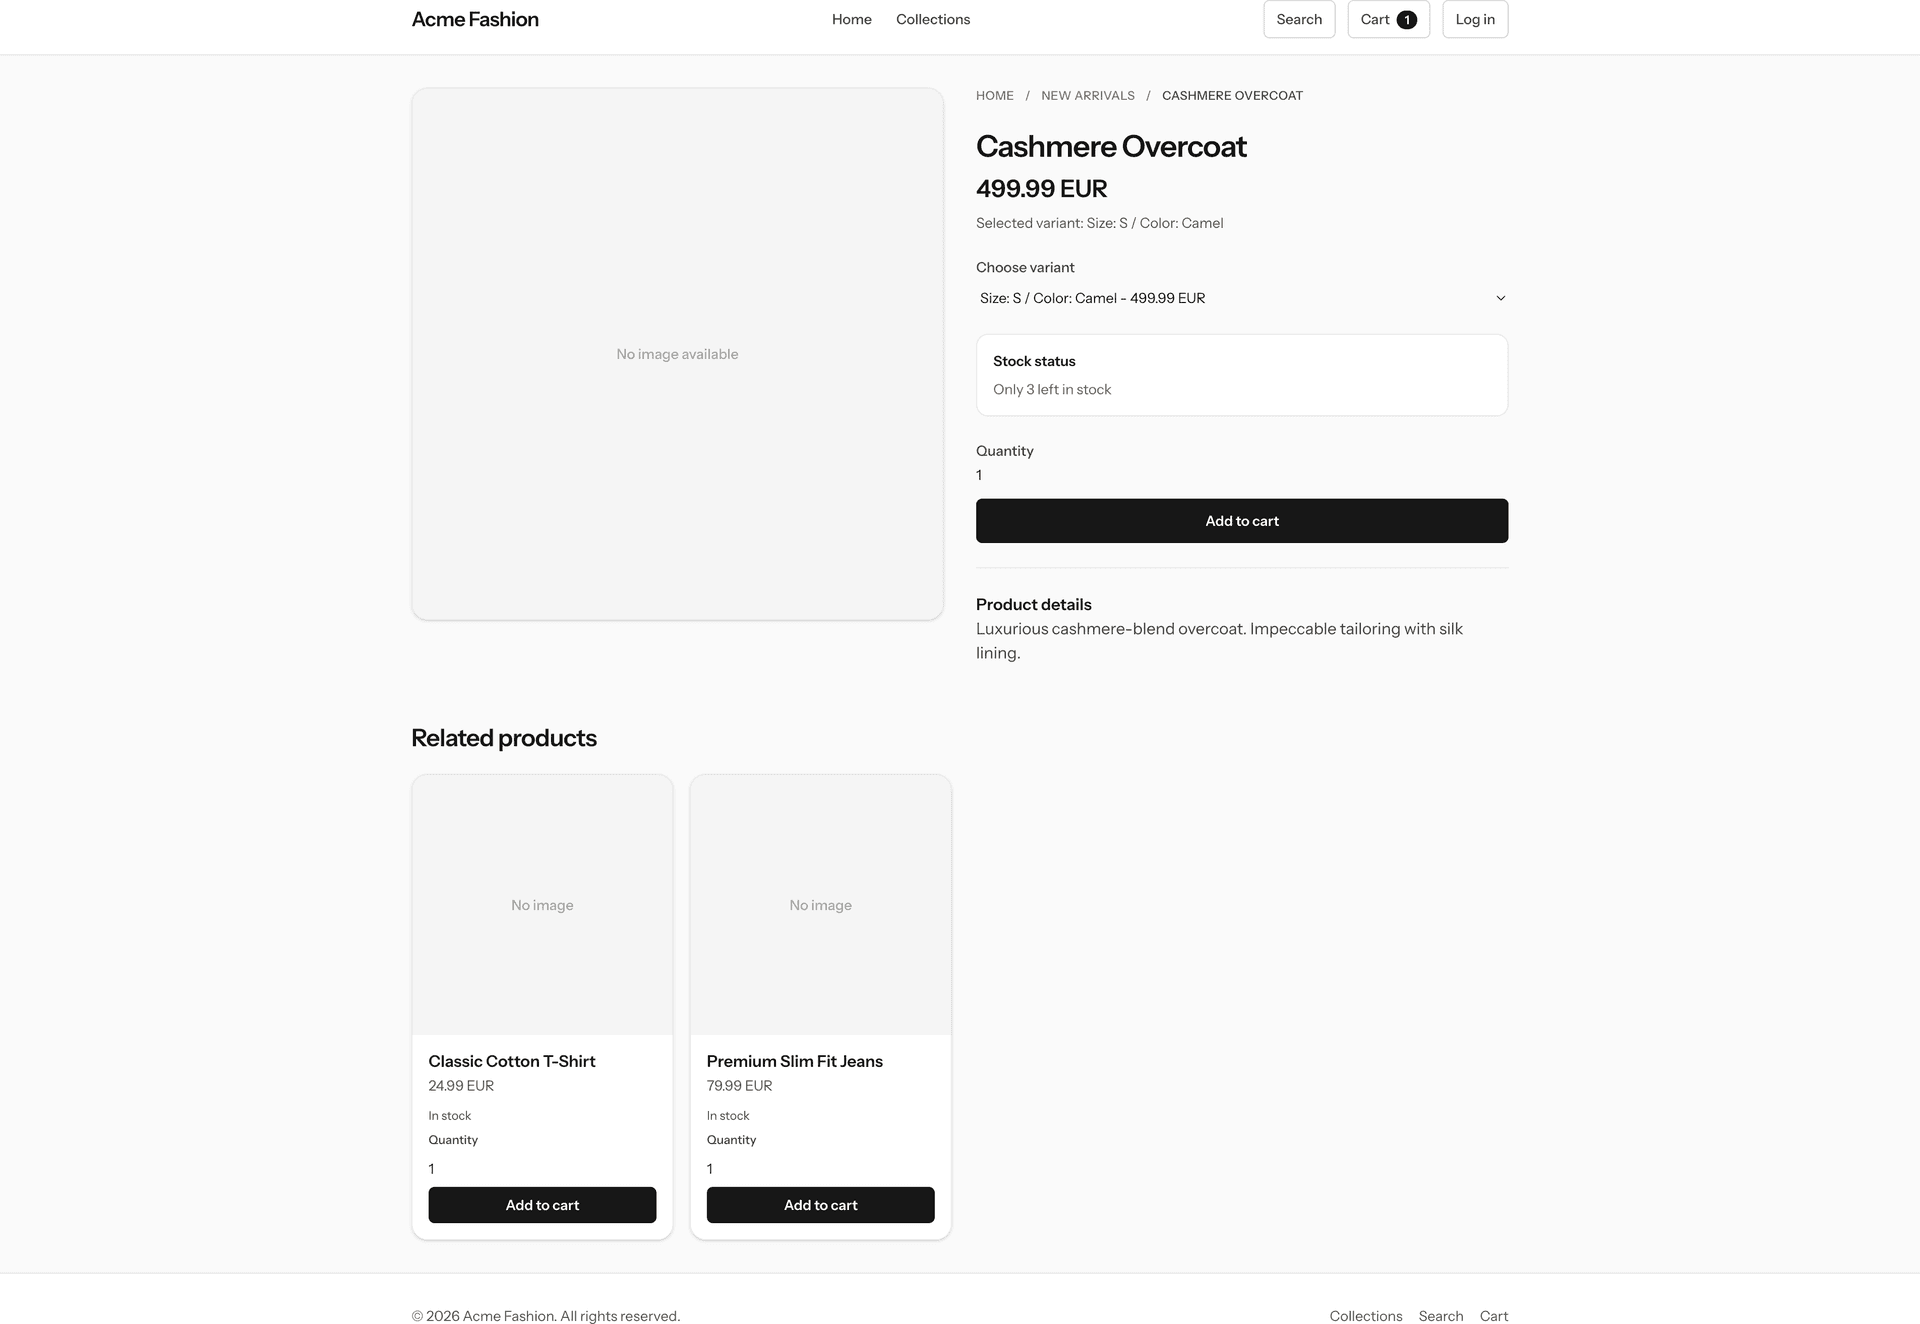Open the Size/Color variant dropdown
1920x1324 pixels.
[1242, 297]
